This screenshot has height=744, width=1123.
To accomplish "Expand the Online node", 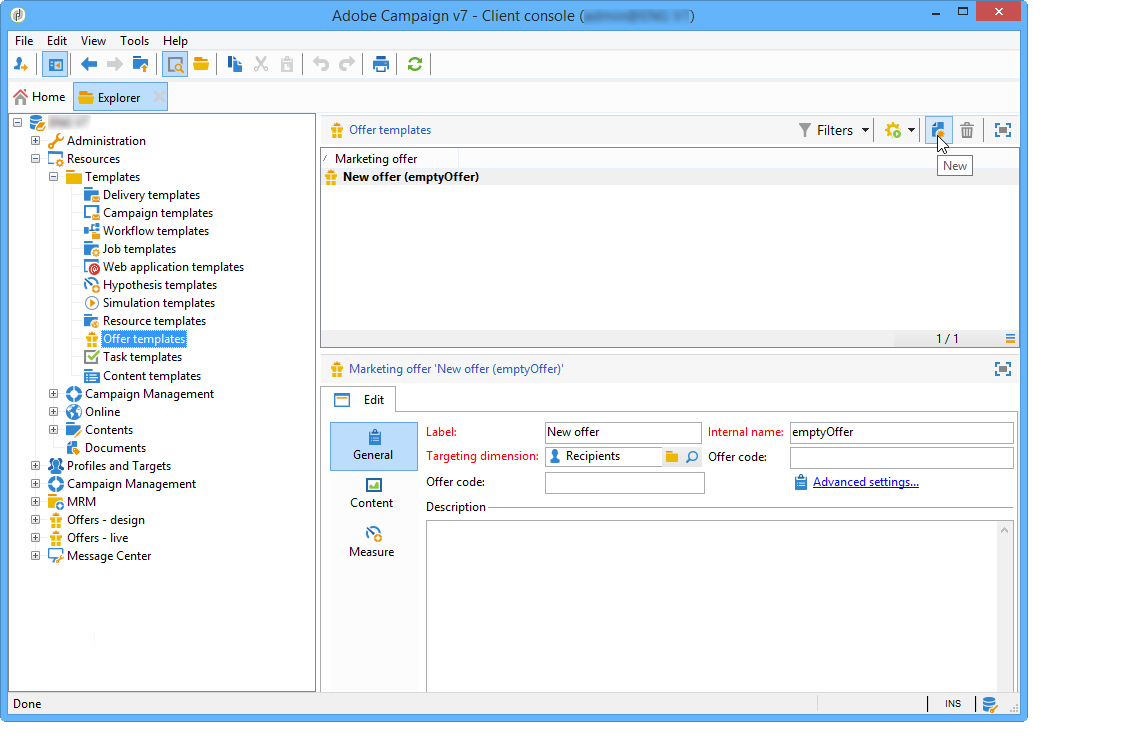I will pyautogui.click(x=53, y=411).
